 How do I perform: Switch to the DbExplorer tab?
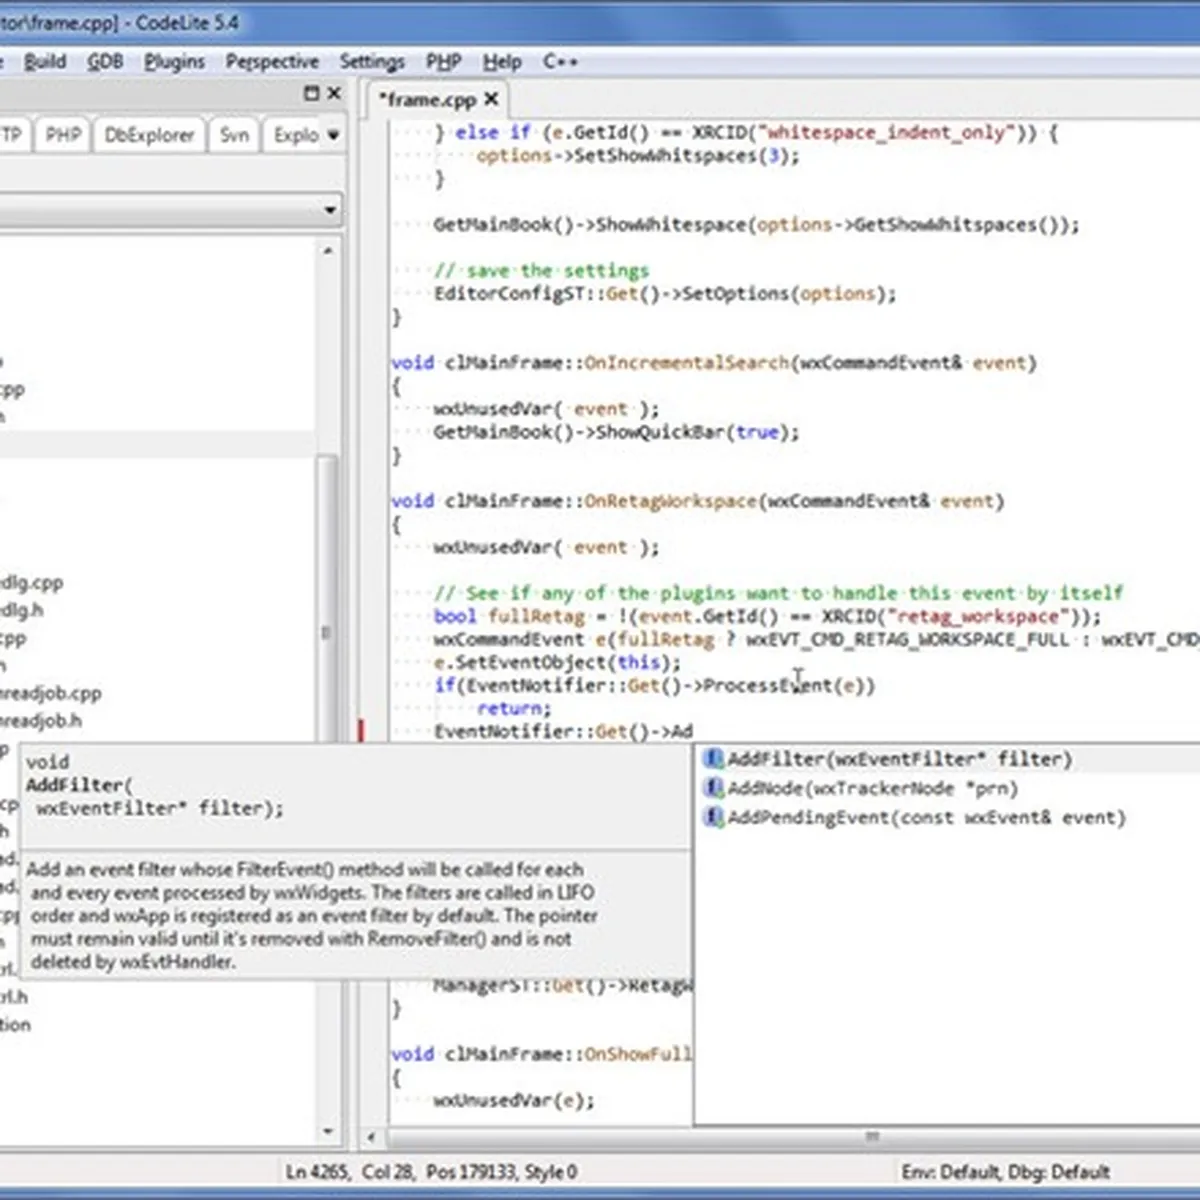pyautogui.click(x=149, y=135)
